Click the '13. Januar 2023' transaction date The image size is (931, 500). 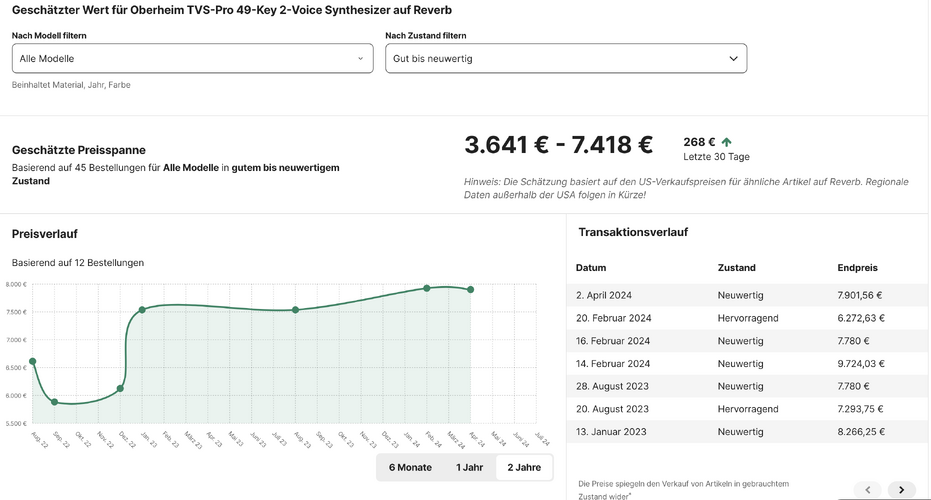(611, 432)
